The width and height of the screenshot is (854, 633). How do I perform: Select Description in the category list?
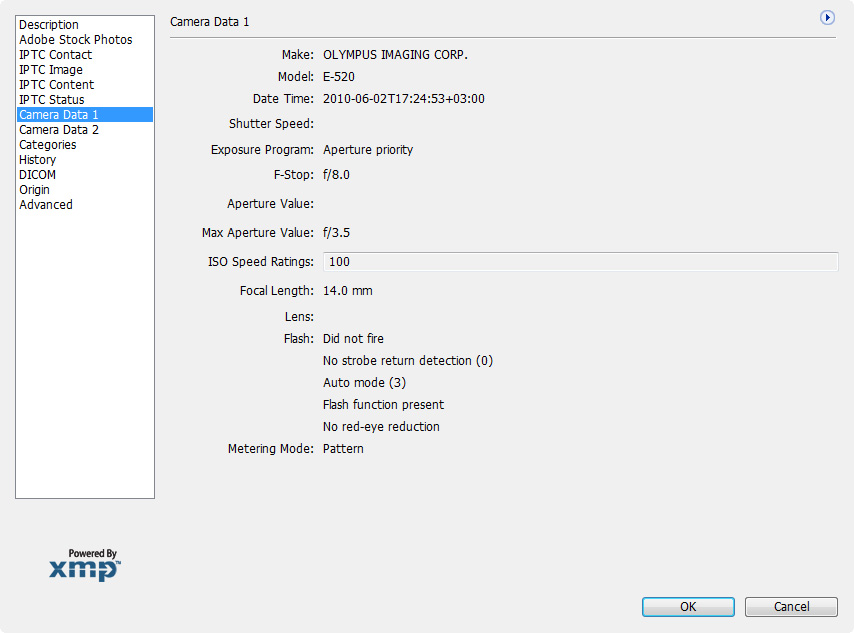pyautogui.click(x=49, y=25)
